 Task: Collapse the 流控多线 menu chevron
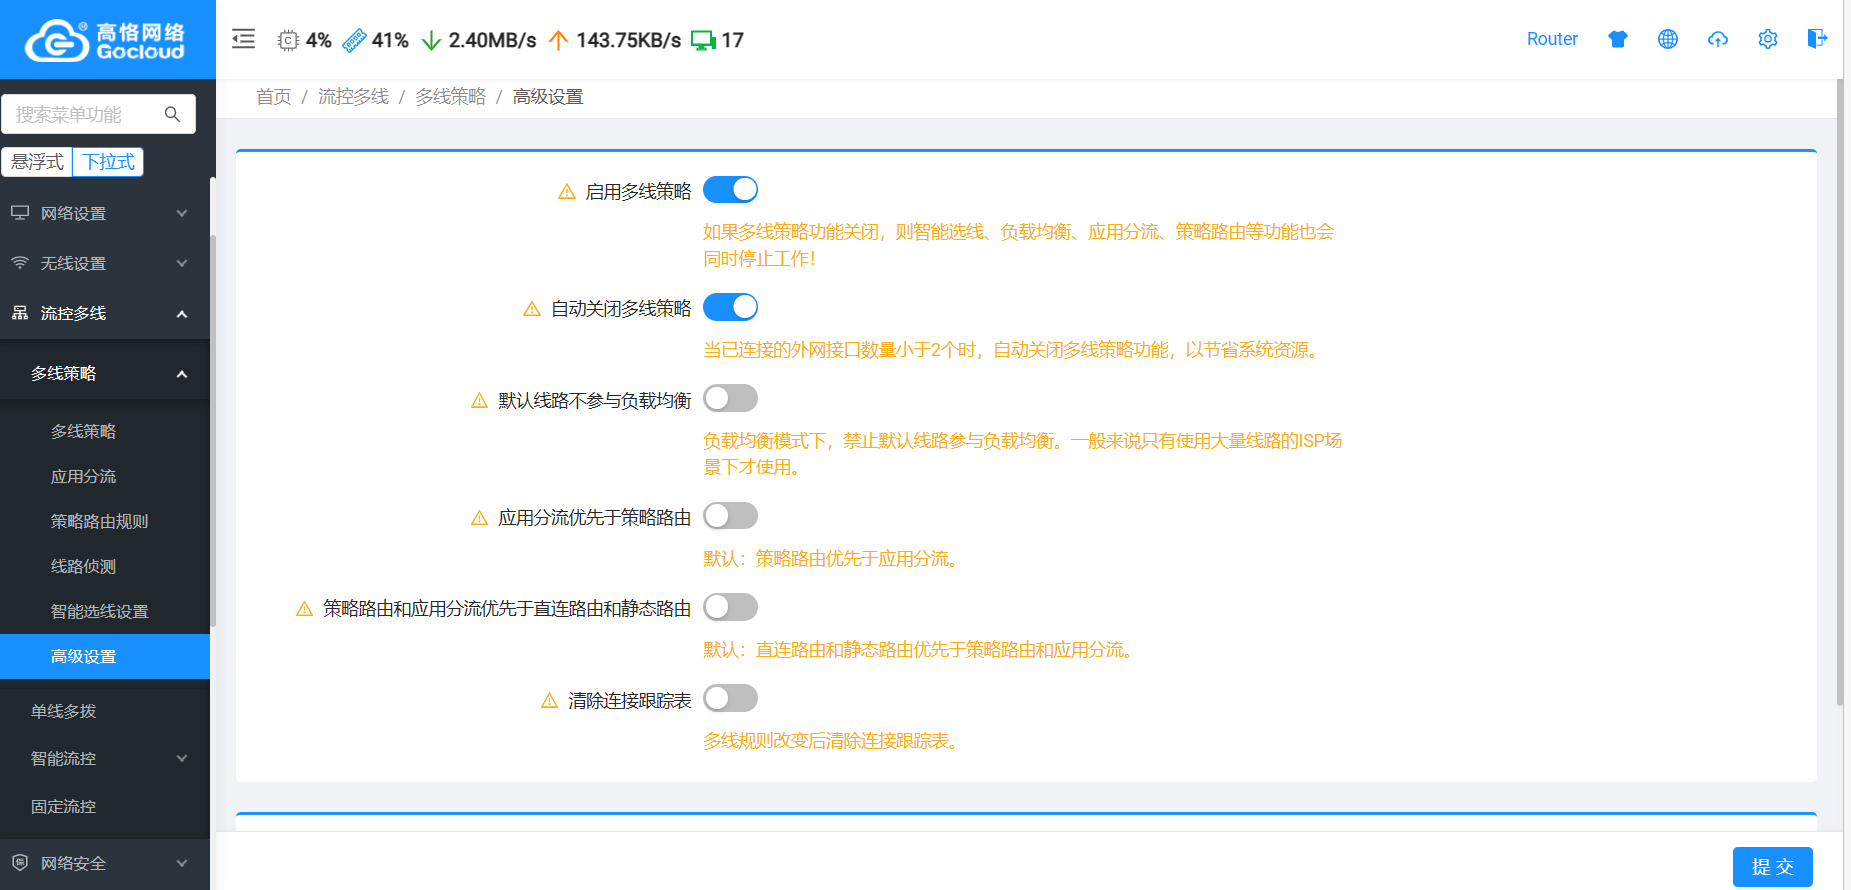182,314
